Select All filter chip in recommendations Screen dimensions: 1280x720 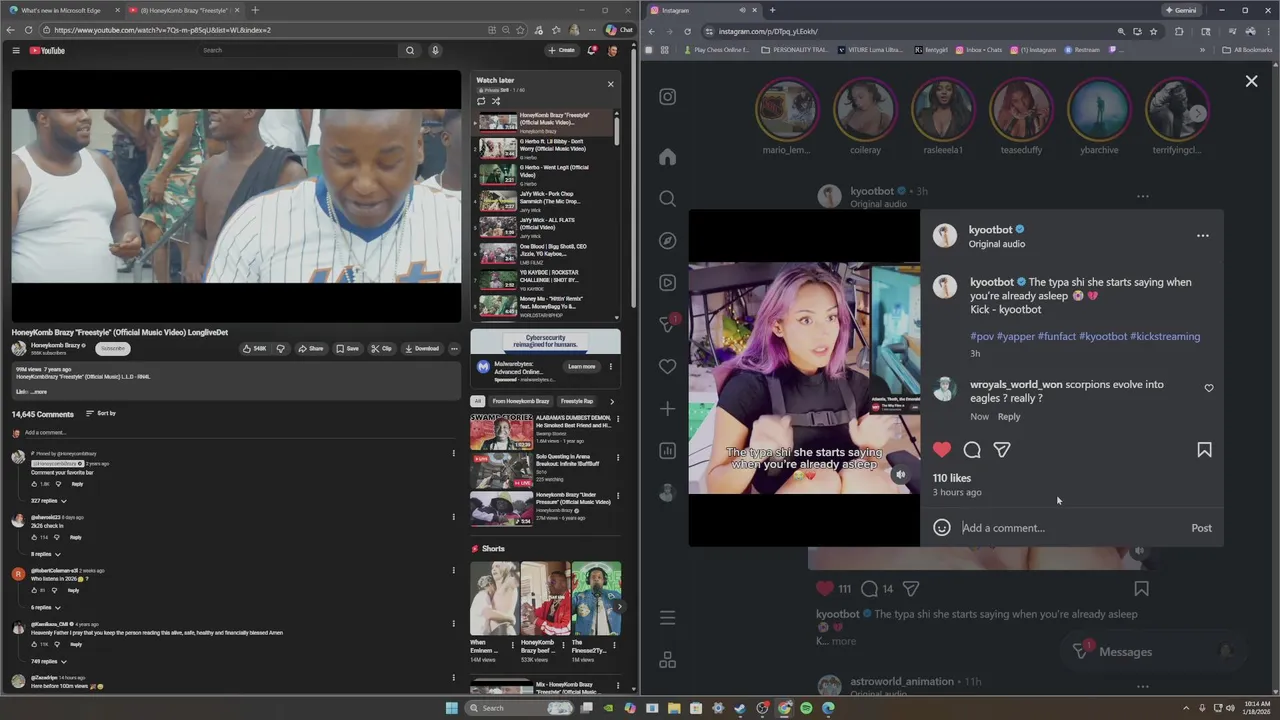click(477, 401)
